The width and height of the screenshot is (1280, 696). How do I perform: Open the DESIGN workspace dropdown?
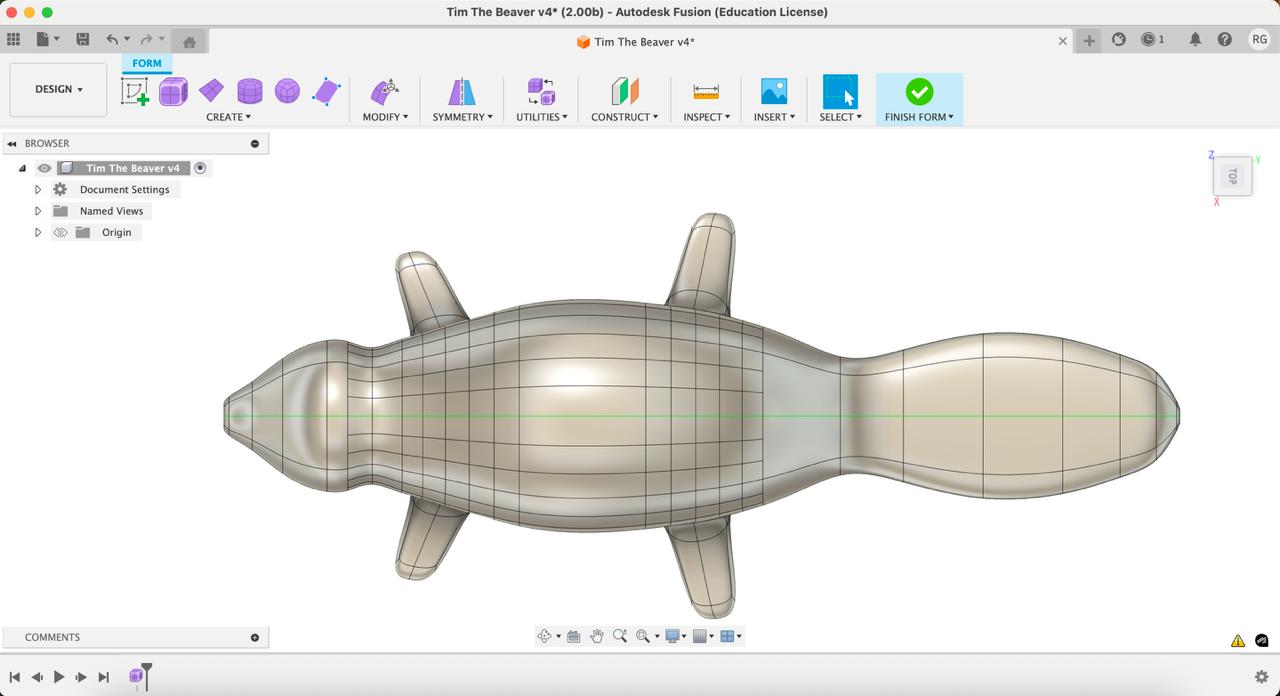(58, 89)
